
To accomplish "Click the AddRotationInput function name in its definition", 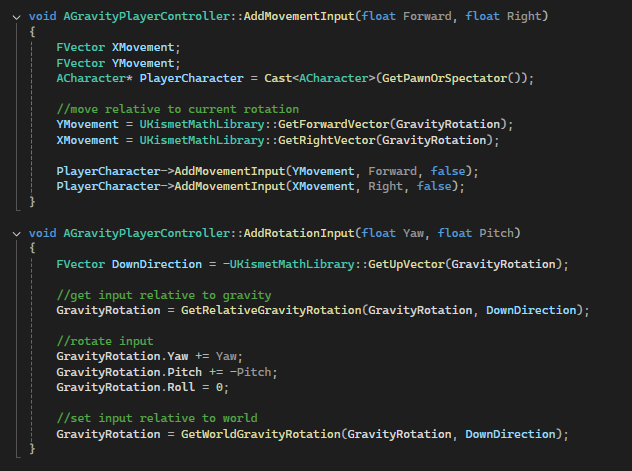I will 299,233.
